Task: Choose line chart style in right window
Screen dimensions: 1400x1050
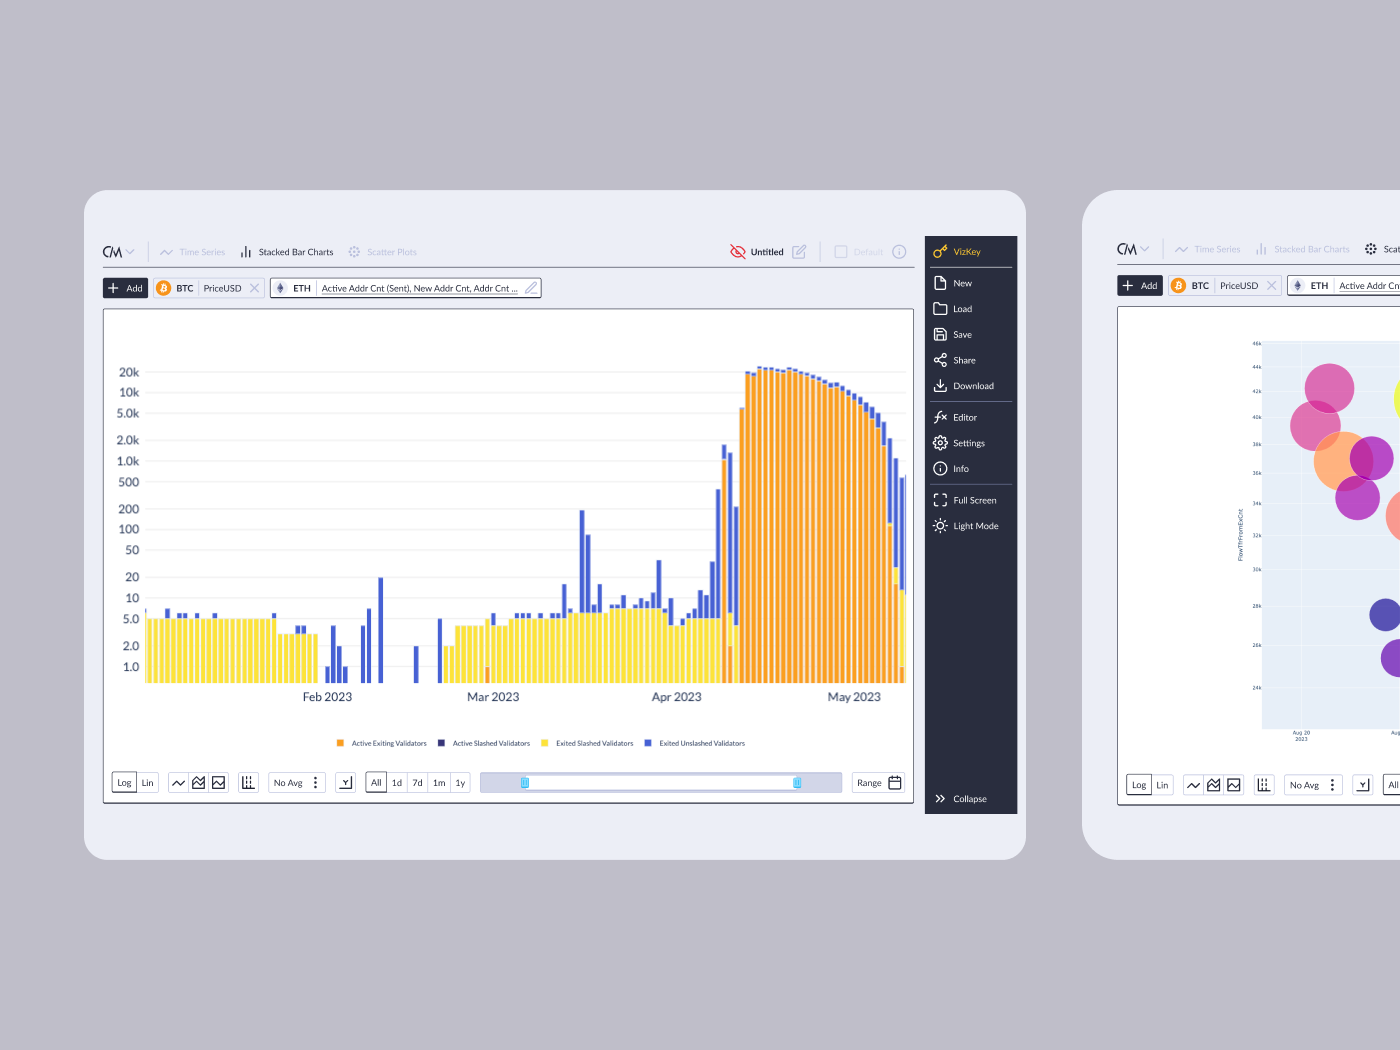Action: 1193,785
